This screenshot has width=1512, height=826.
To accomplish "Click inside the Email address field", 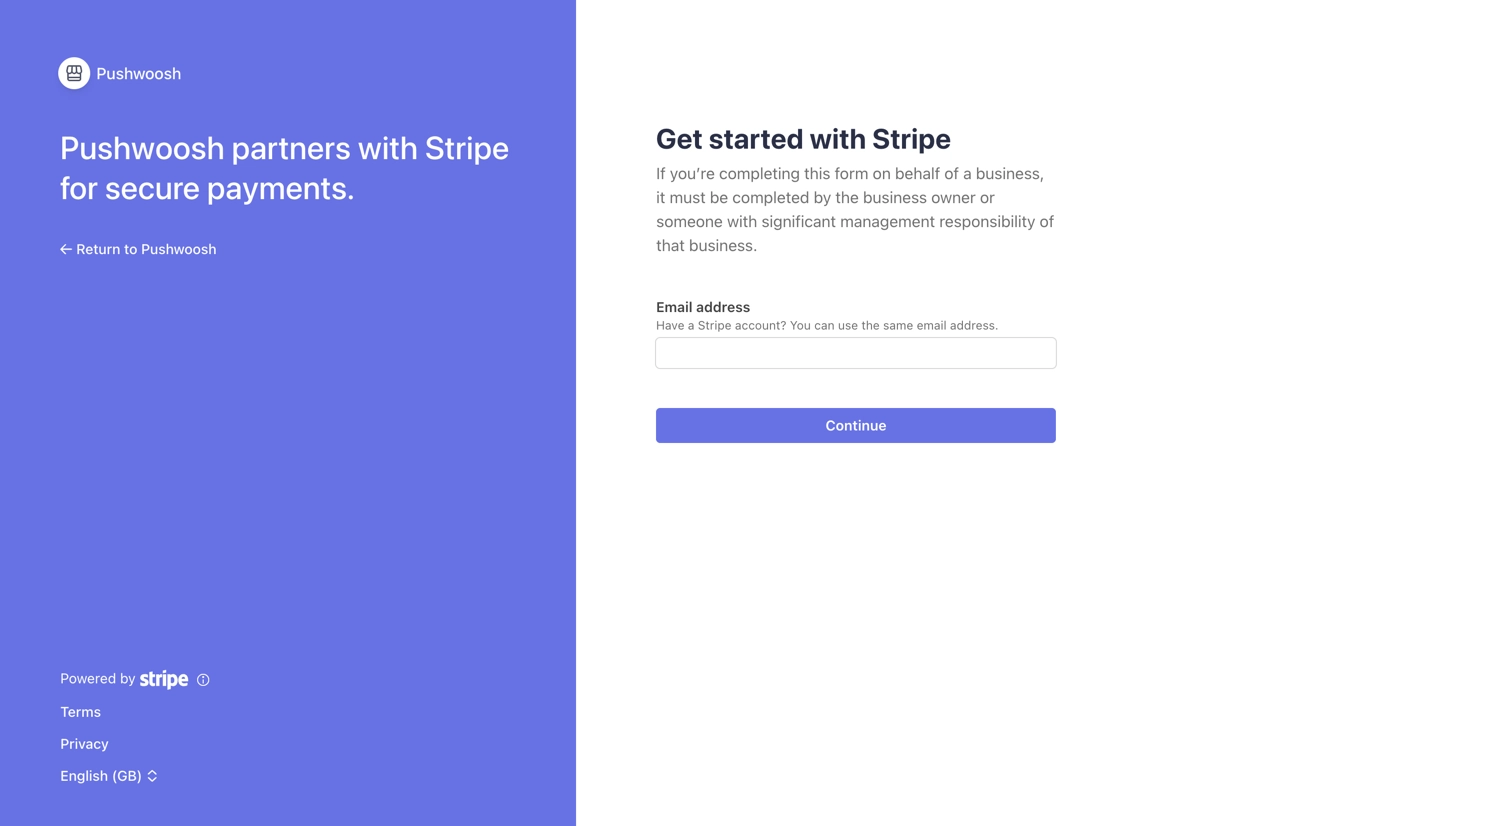I will click(855, 352).
